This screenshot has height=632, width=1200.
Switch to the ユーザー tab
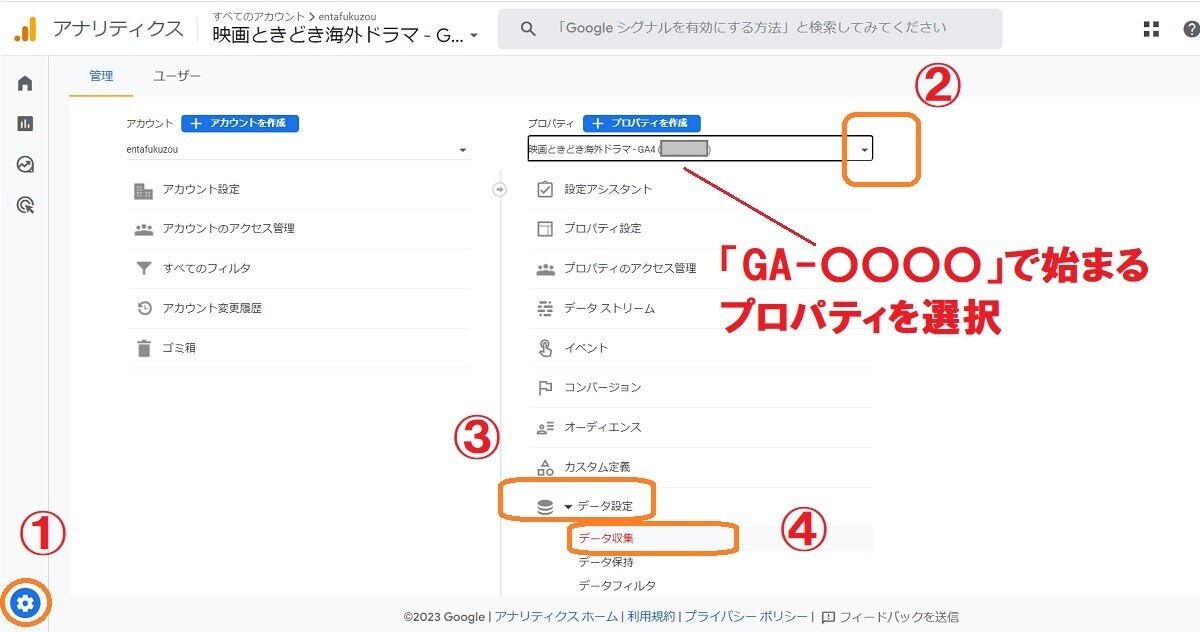point(177,75)
